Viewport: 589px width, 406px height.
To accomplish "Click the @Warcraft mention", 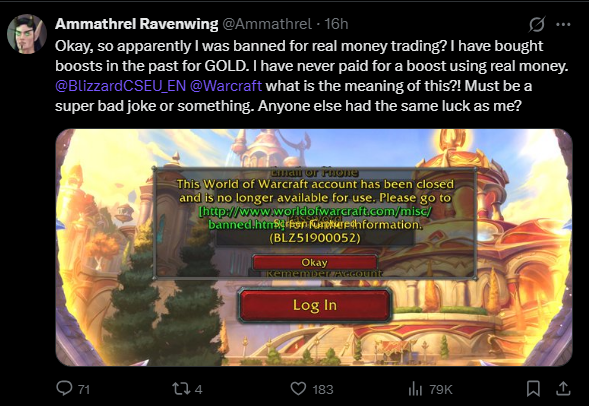I will click(x=226, y=86).
